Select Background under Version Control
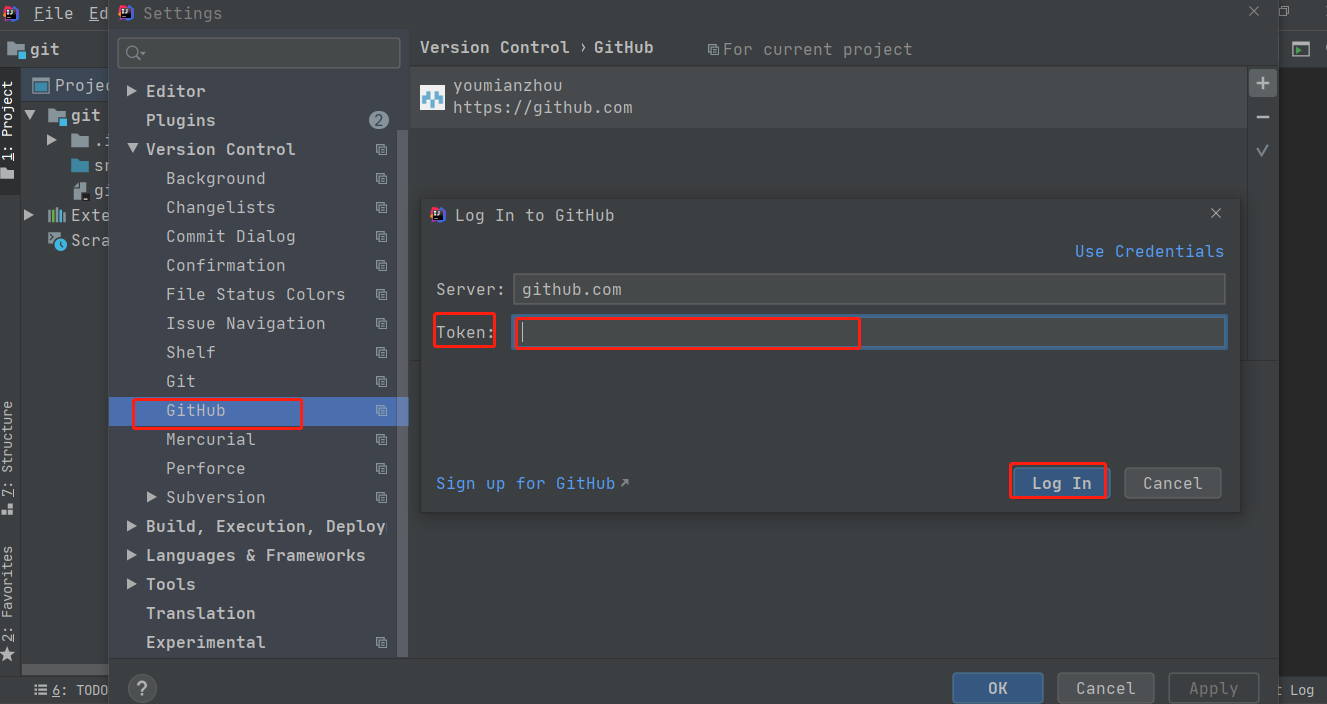The image size is (1327, 704). point(216,178)
